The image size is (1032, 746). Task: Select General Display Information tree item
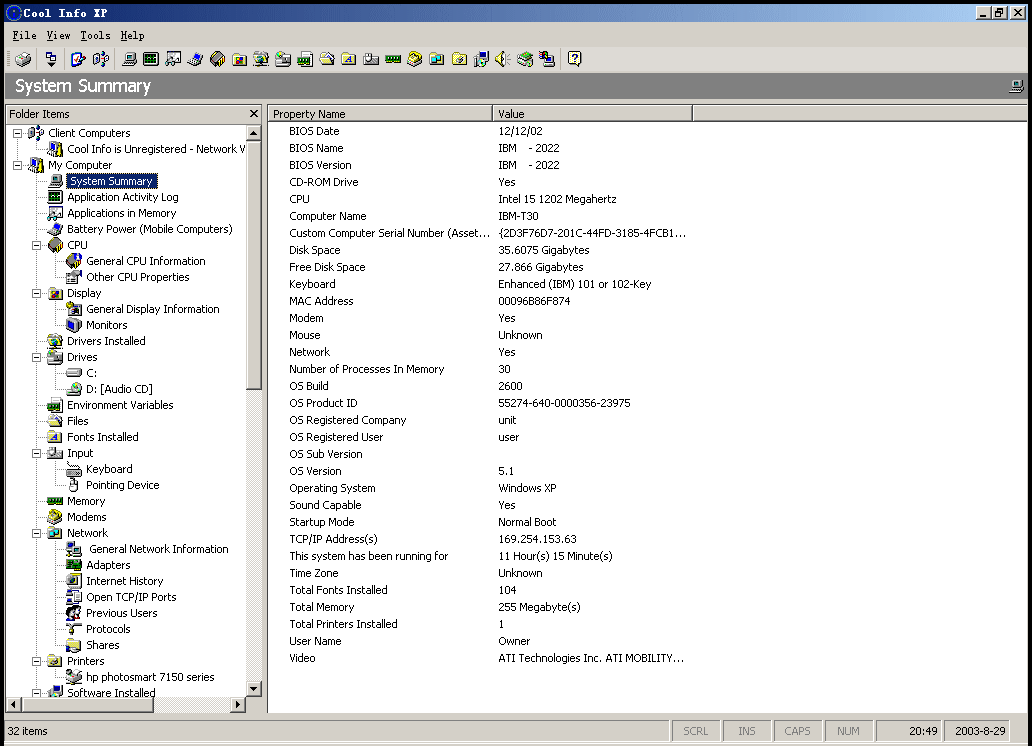(153, 309)
